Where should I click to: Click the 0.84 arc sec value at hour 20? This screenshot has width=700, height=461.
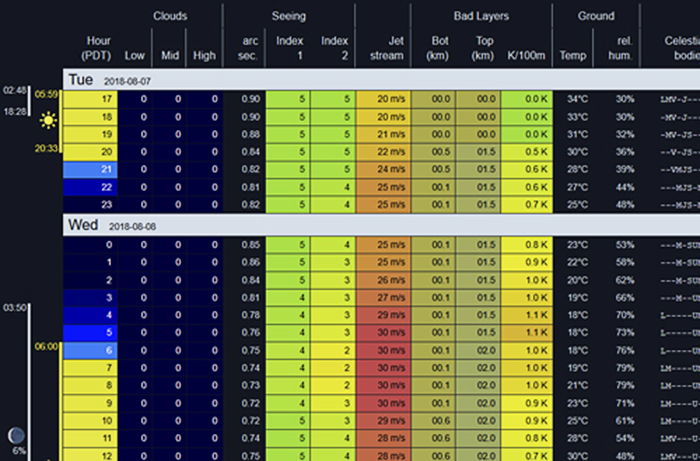250,152
